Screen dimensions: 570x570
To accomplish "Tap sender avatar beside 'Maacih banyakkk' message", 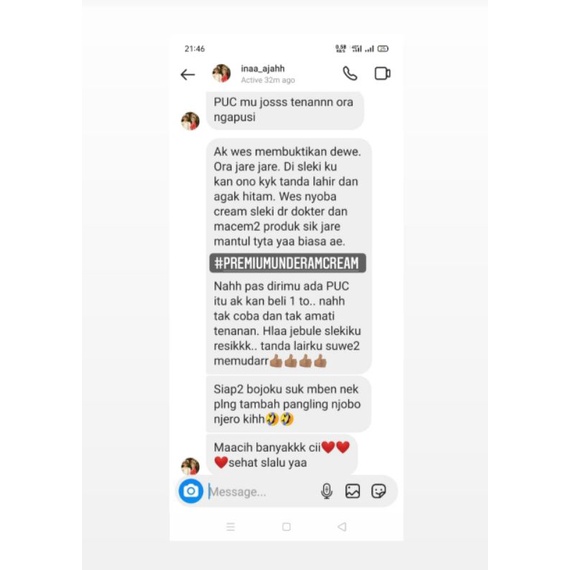I will [190, 466].
